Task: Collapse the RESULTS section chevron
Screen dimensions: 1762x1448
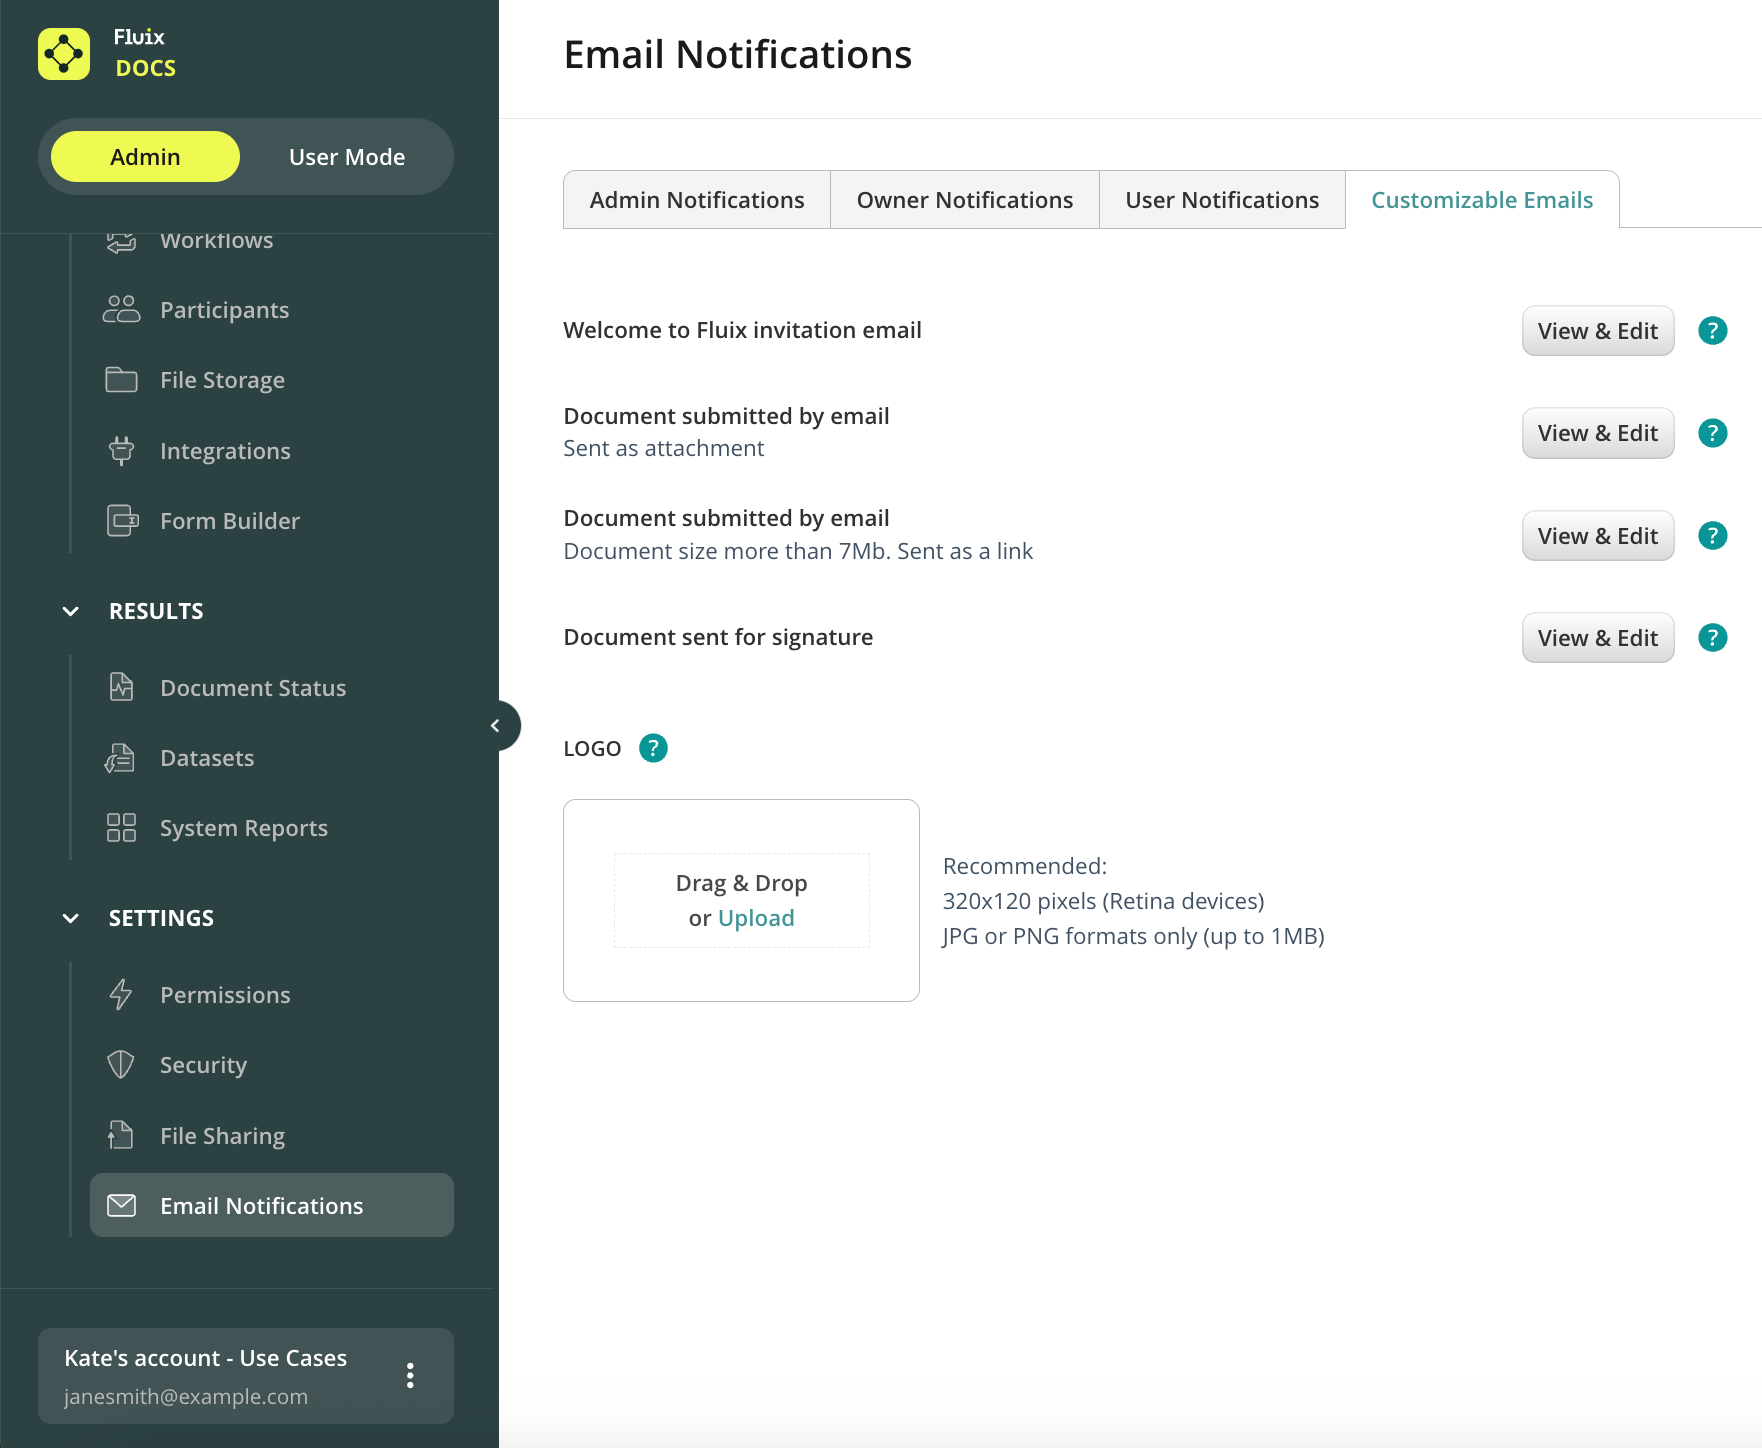Action: 71,611
